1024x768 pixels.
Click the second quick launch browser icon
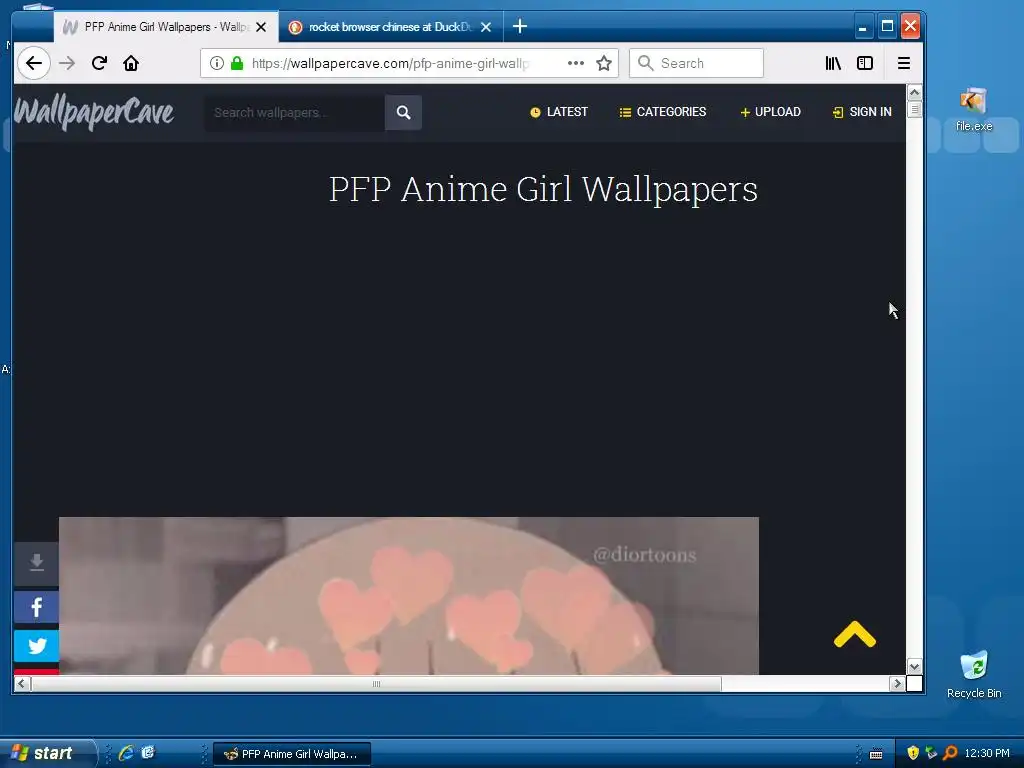tap(148, 753)
